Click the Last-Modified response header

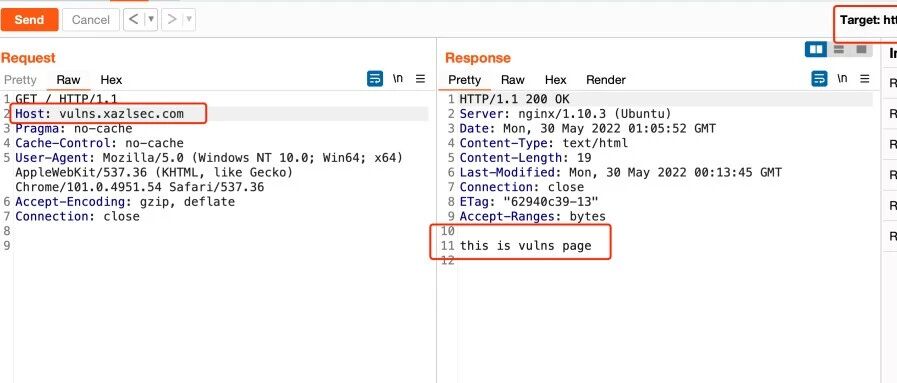coord(621,172)
